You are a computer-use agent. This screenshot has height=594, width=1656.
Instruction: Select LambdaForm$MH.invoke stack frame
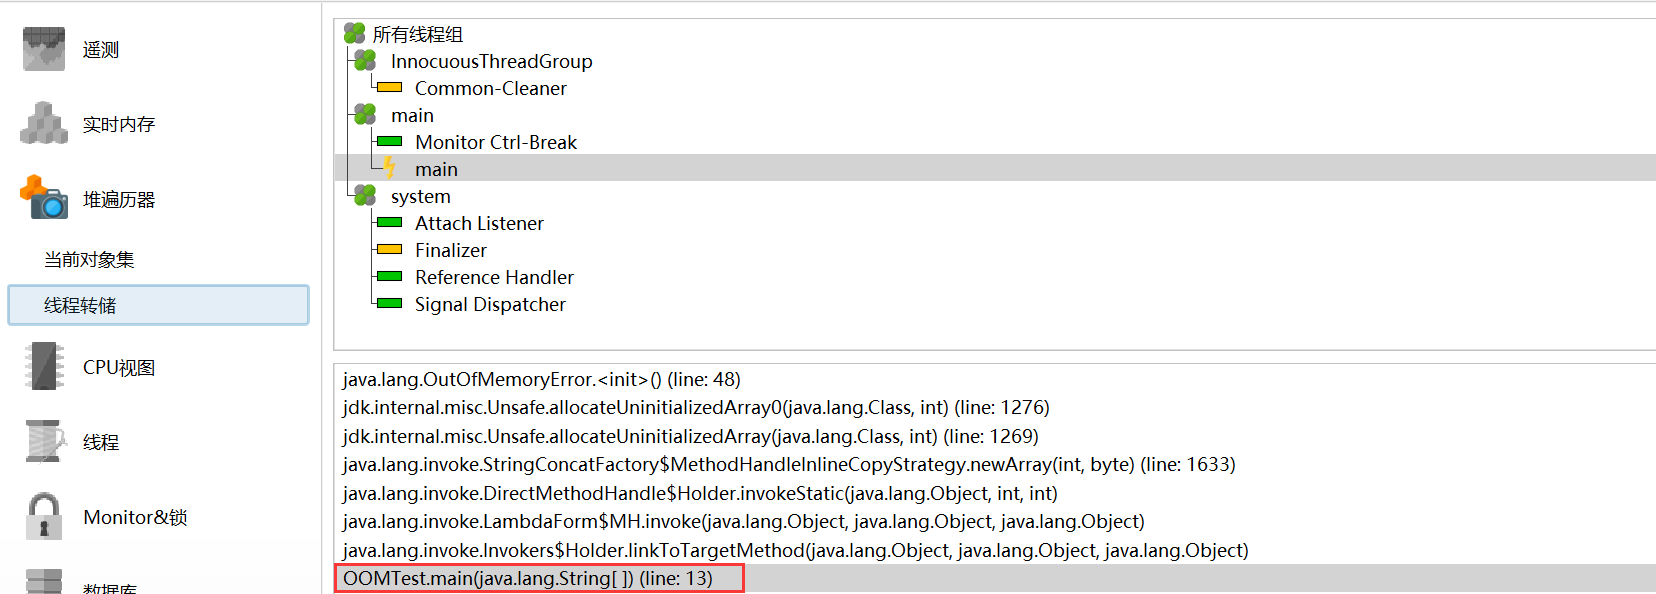743,522
